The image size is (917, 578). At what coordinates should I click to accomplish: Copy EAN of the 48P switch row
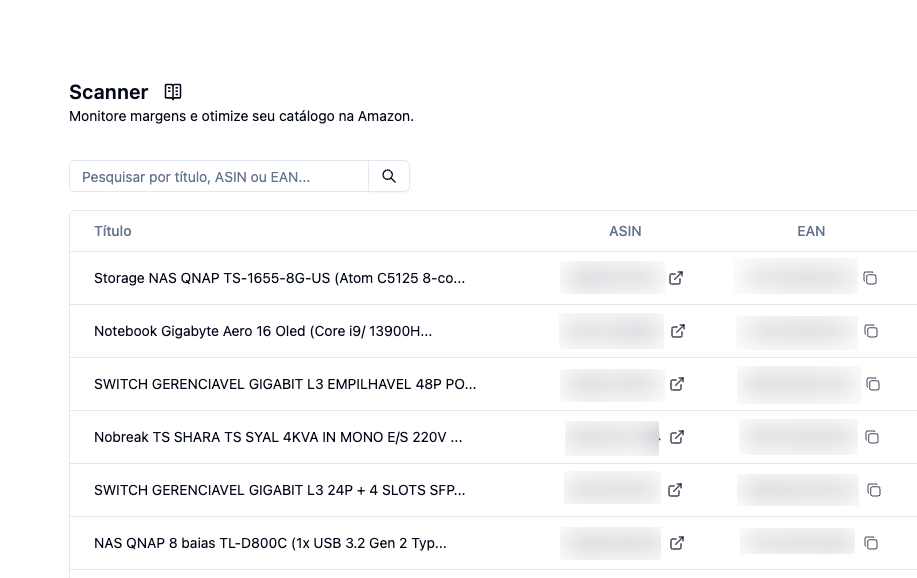[873, 384]
